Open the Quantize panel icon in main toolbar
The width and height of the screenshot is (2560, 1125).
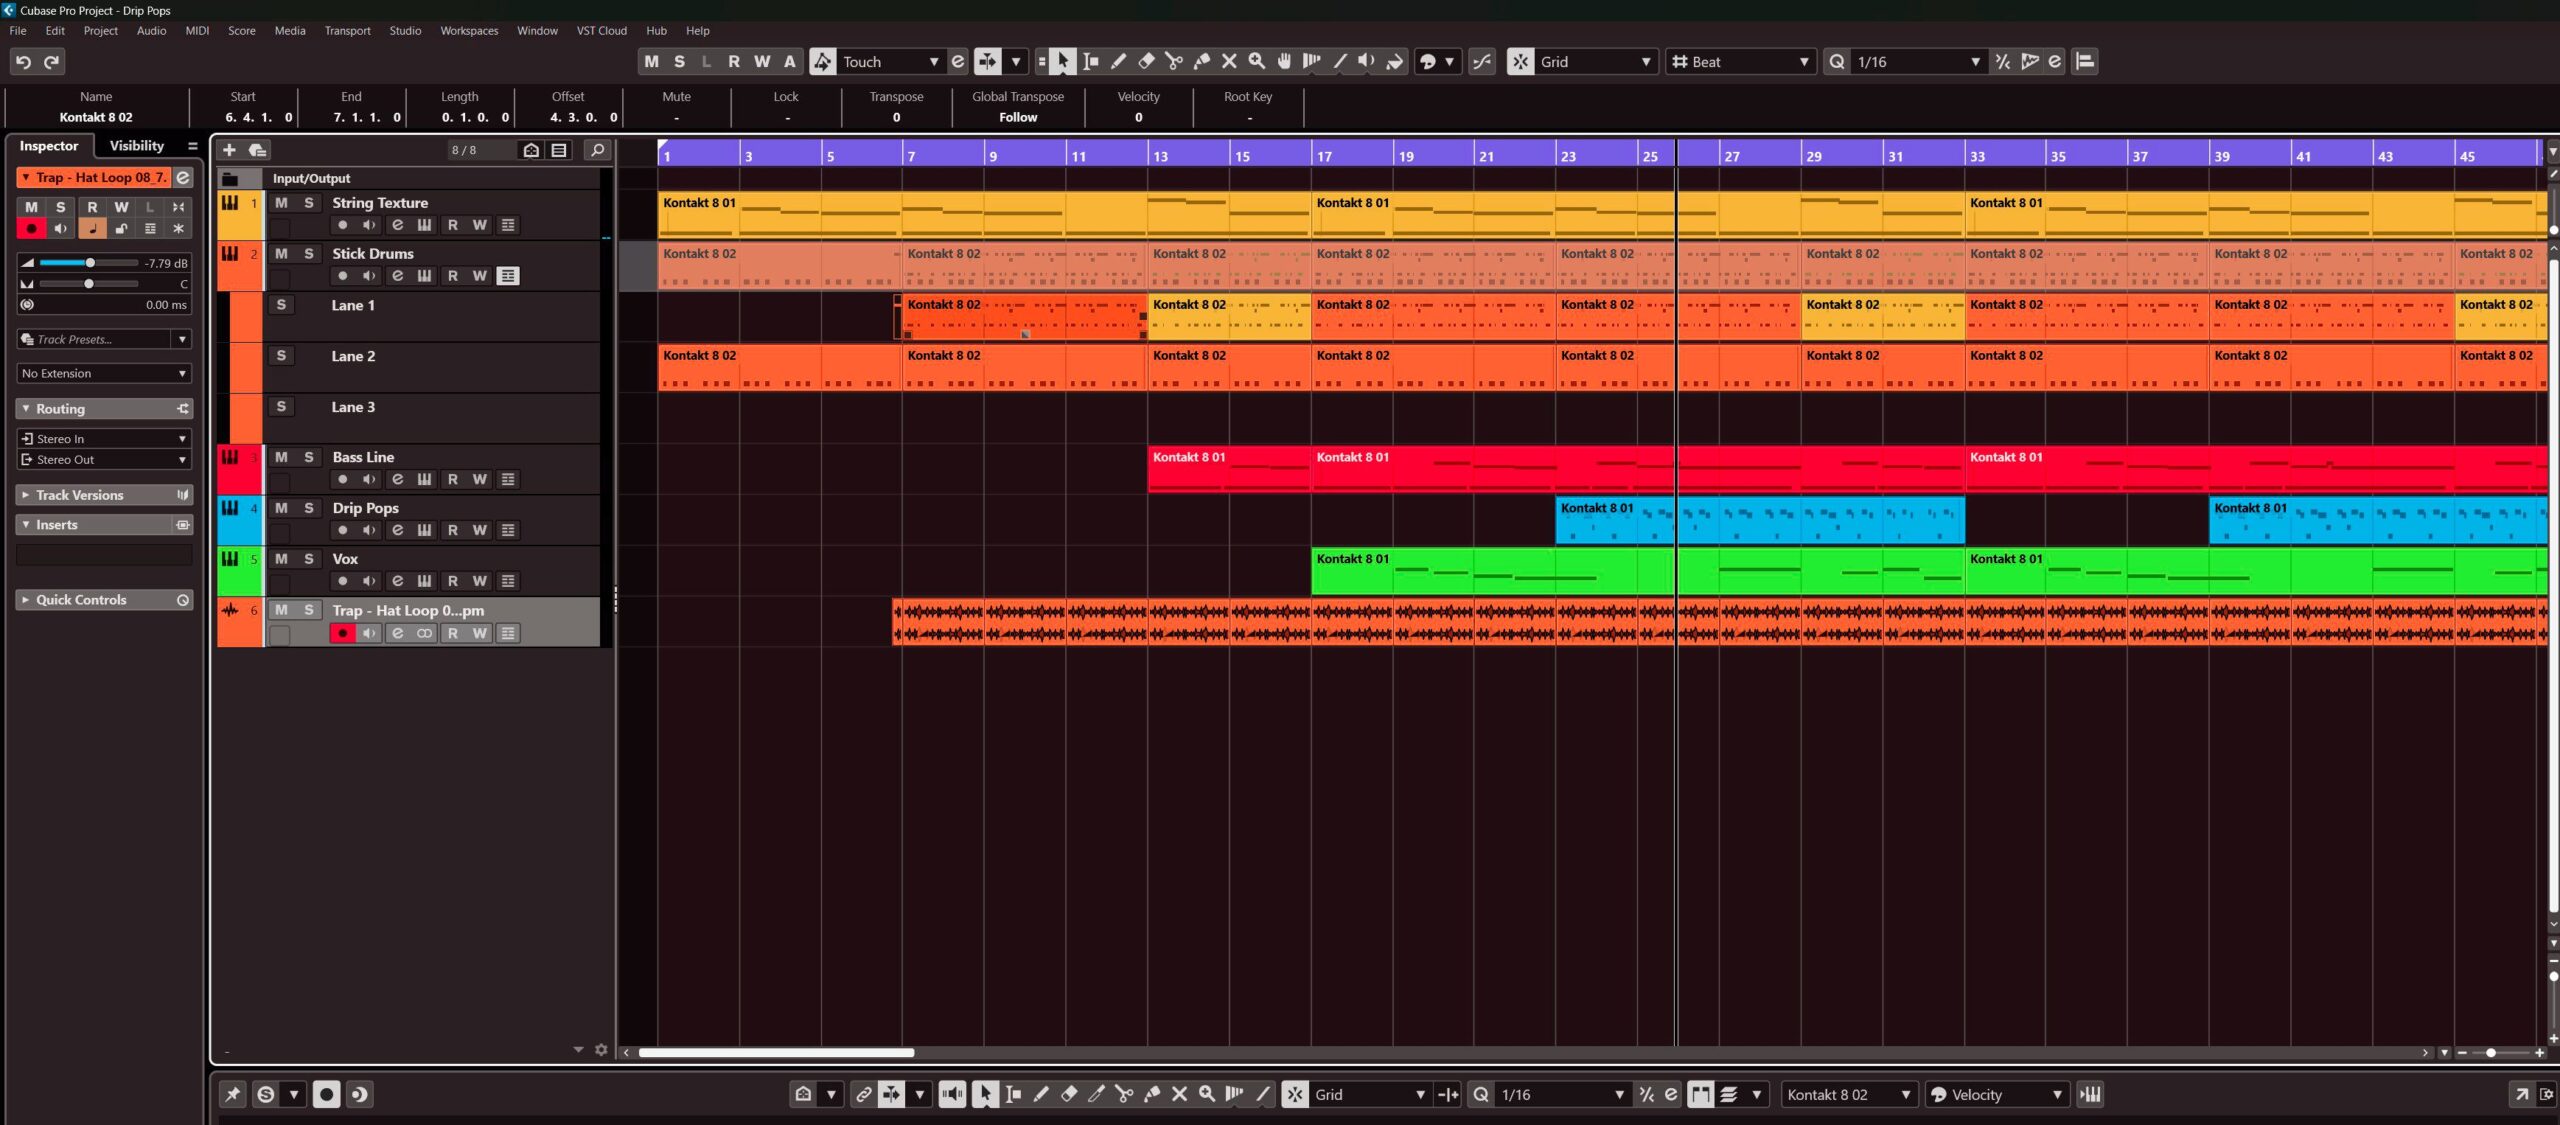point(2054,61)
